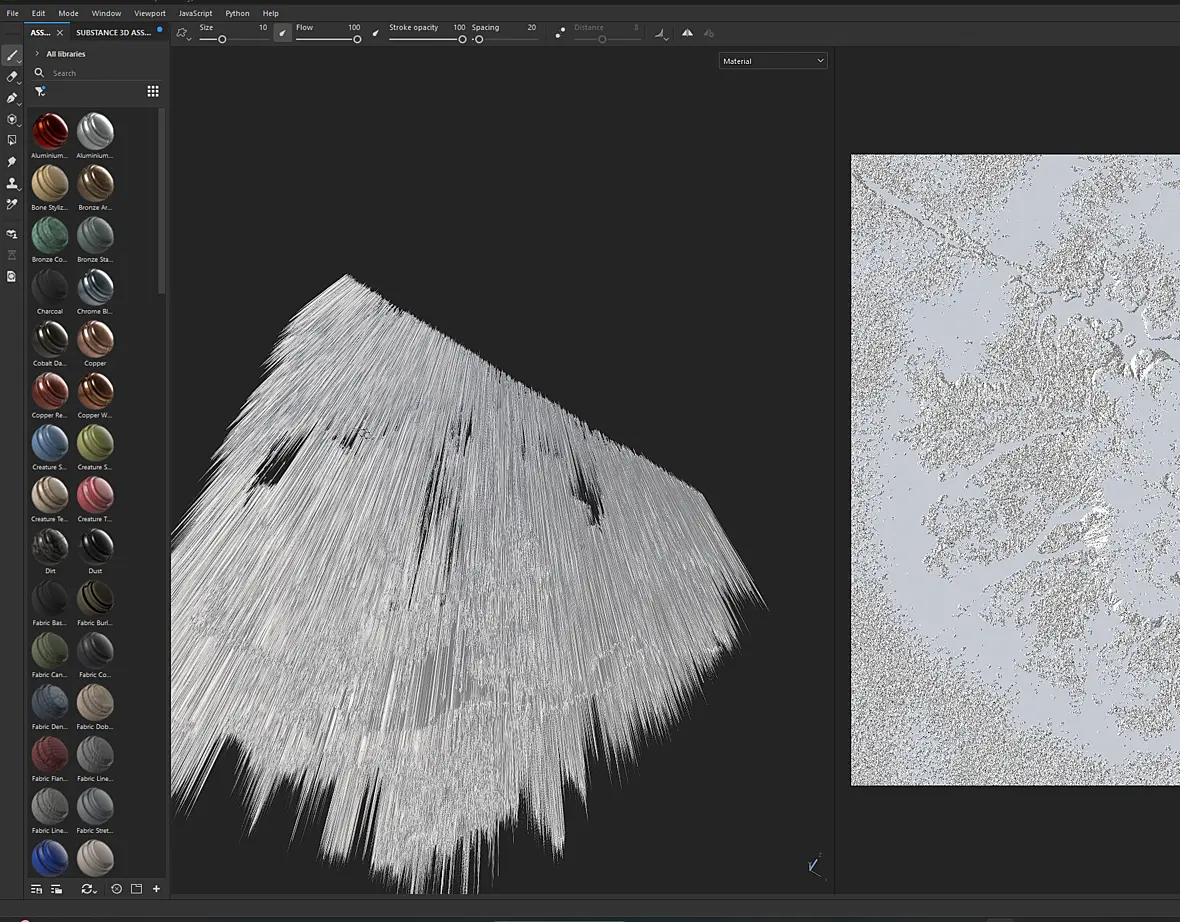Click the plus icon to import resources
1180x922 pixels.
pos(157,889)
